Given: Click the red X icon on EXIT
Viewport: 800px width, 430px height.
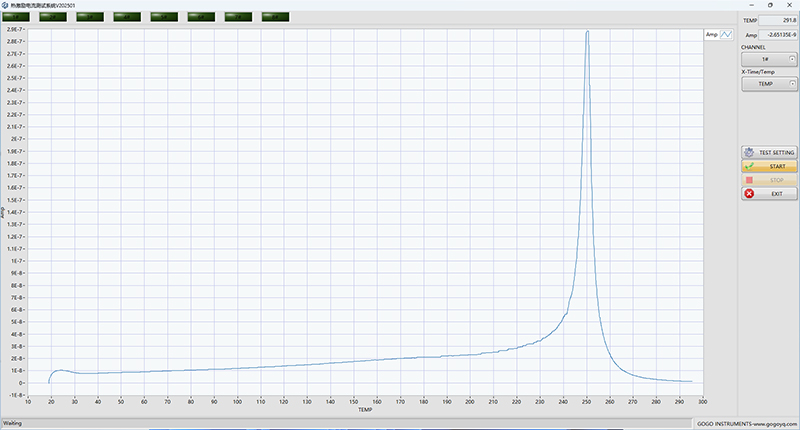Looking at the screenshot, I should click(748, 194).
